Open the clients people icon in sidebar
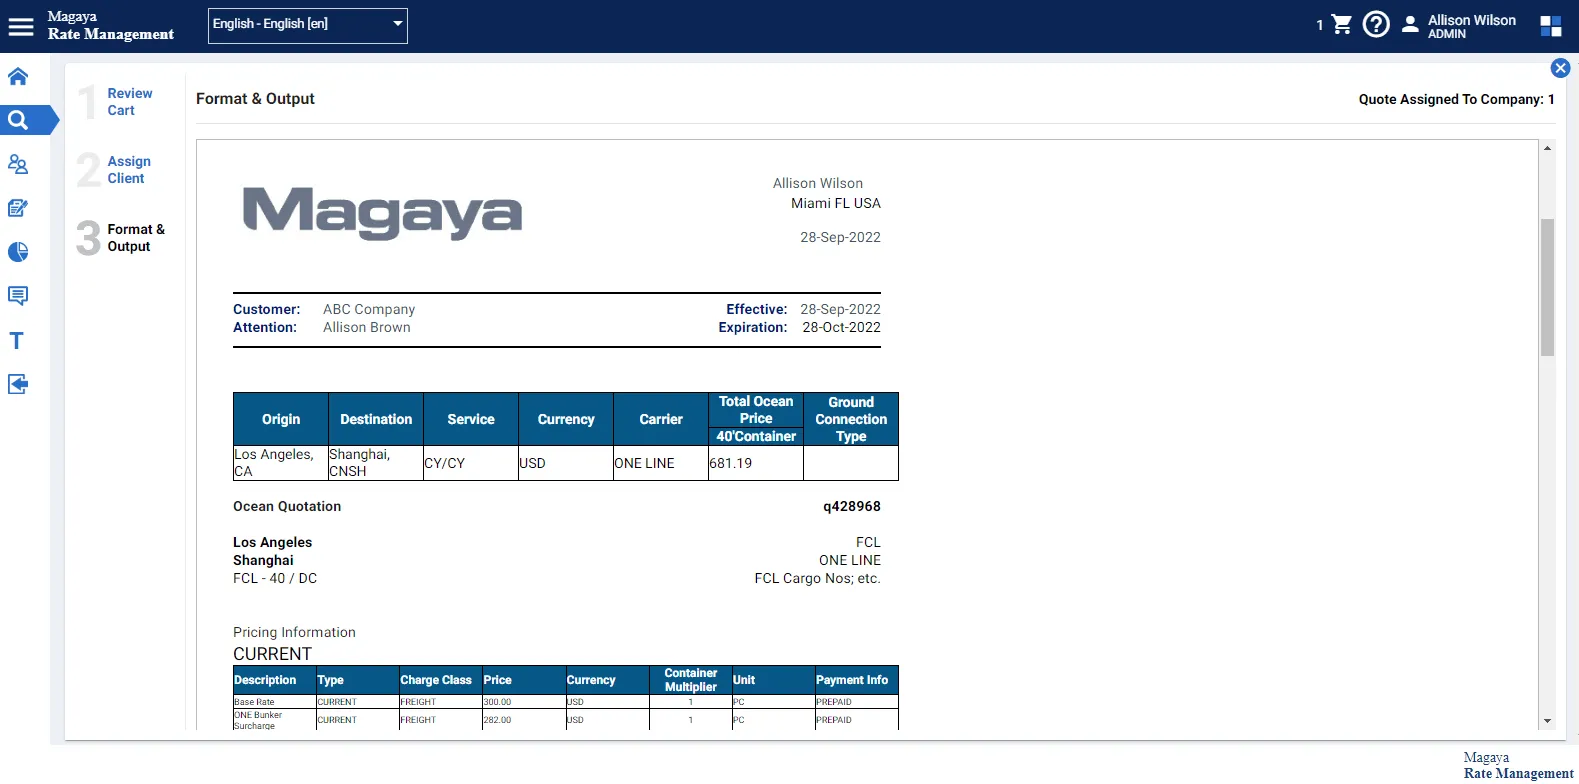 18,164
